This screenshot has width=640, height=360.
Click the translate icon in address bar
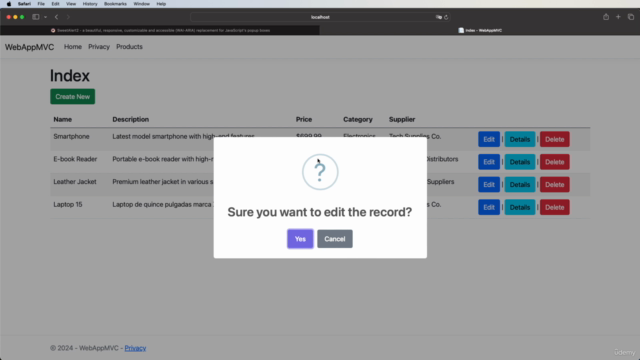tap(439, 17)
